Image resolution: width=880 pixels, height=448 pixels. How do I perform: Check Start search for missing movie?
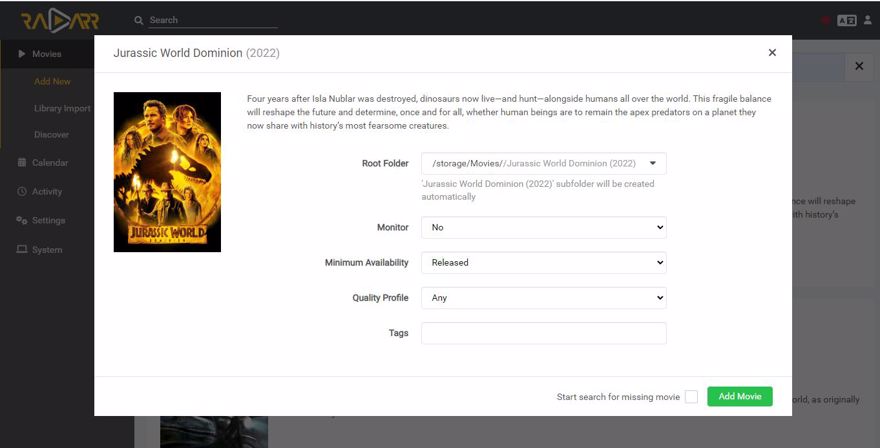tap(691, 397)
